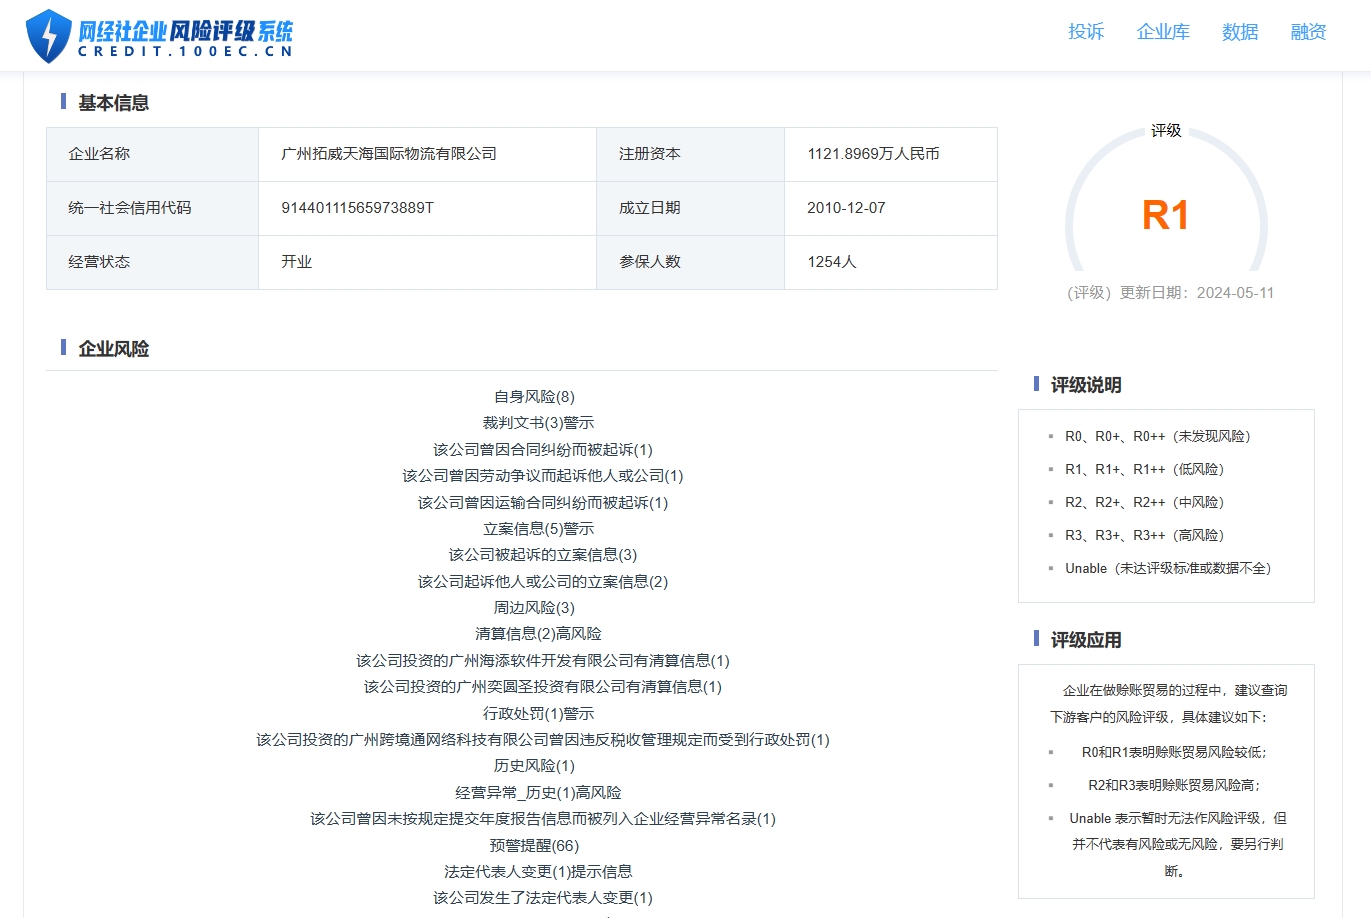
Task: Click the 企业风险 section heading
Action: [x=113, y=349]
